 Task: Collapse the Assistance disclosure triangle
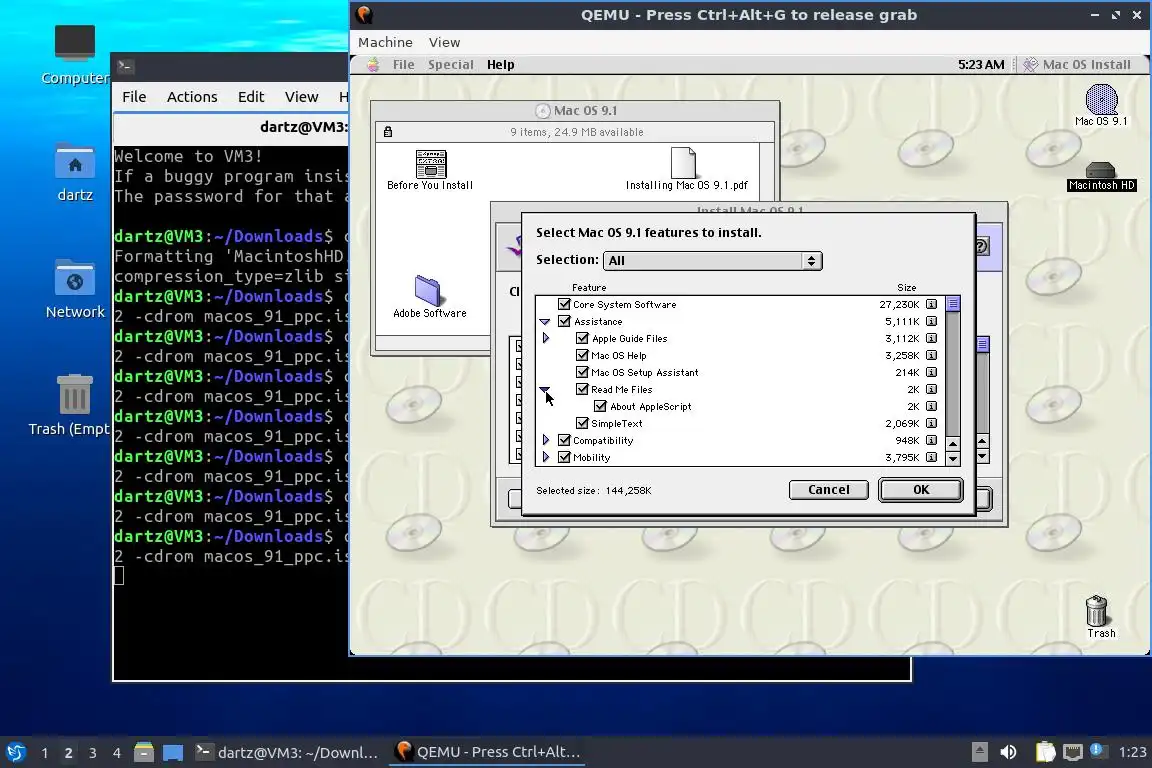point(544,321)
